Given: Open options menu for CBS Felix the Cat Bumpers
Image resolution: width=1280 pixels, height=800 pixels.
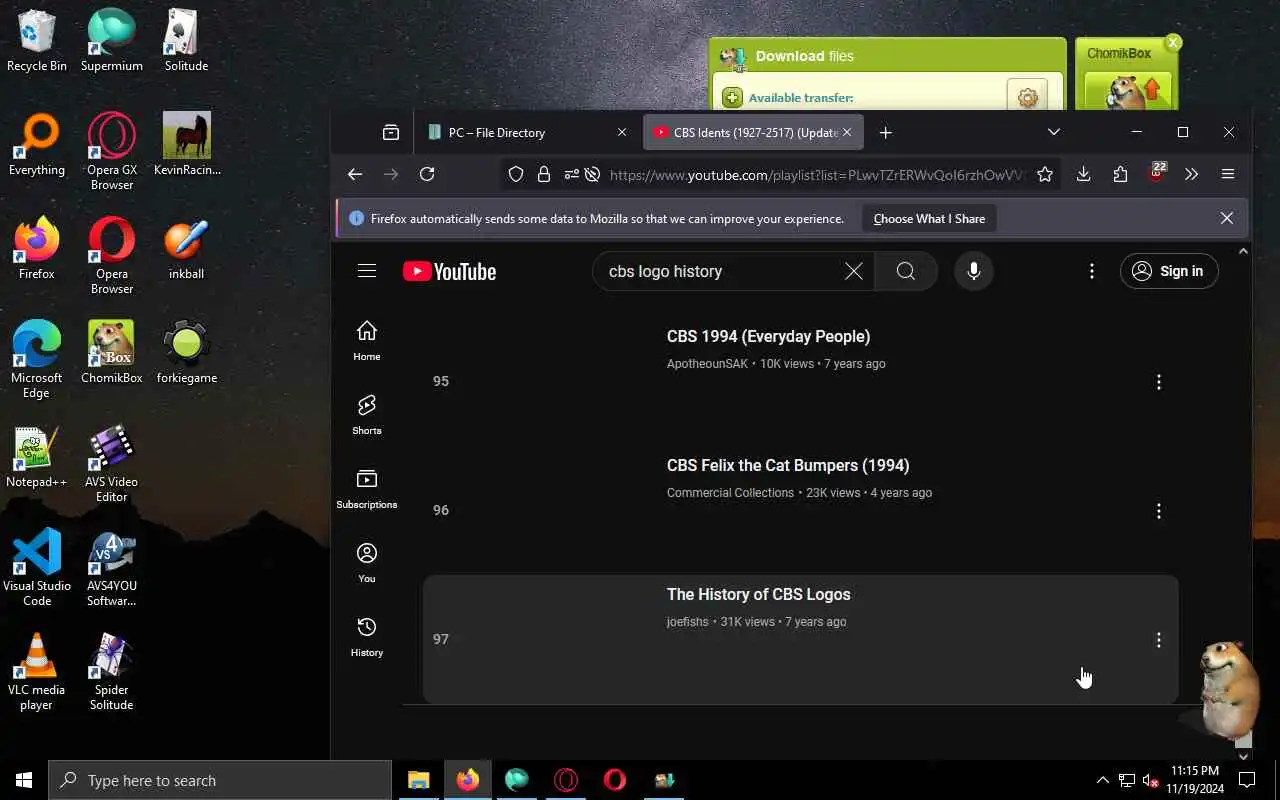Looking at the screenshot, I should tap(1159, 511).
